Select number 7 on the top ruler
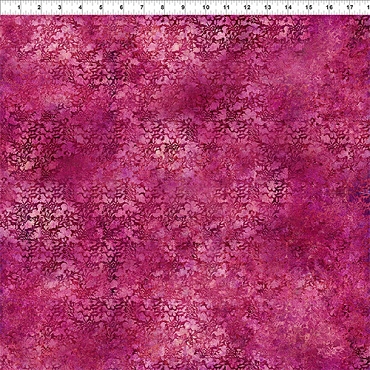 [x=142, y=7]
